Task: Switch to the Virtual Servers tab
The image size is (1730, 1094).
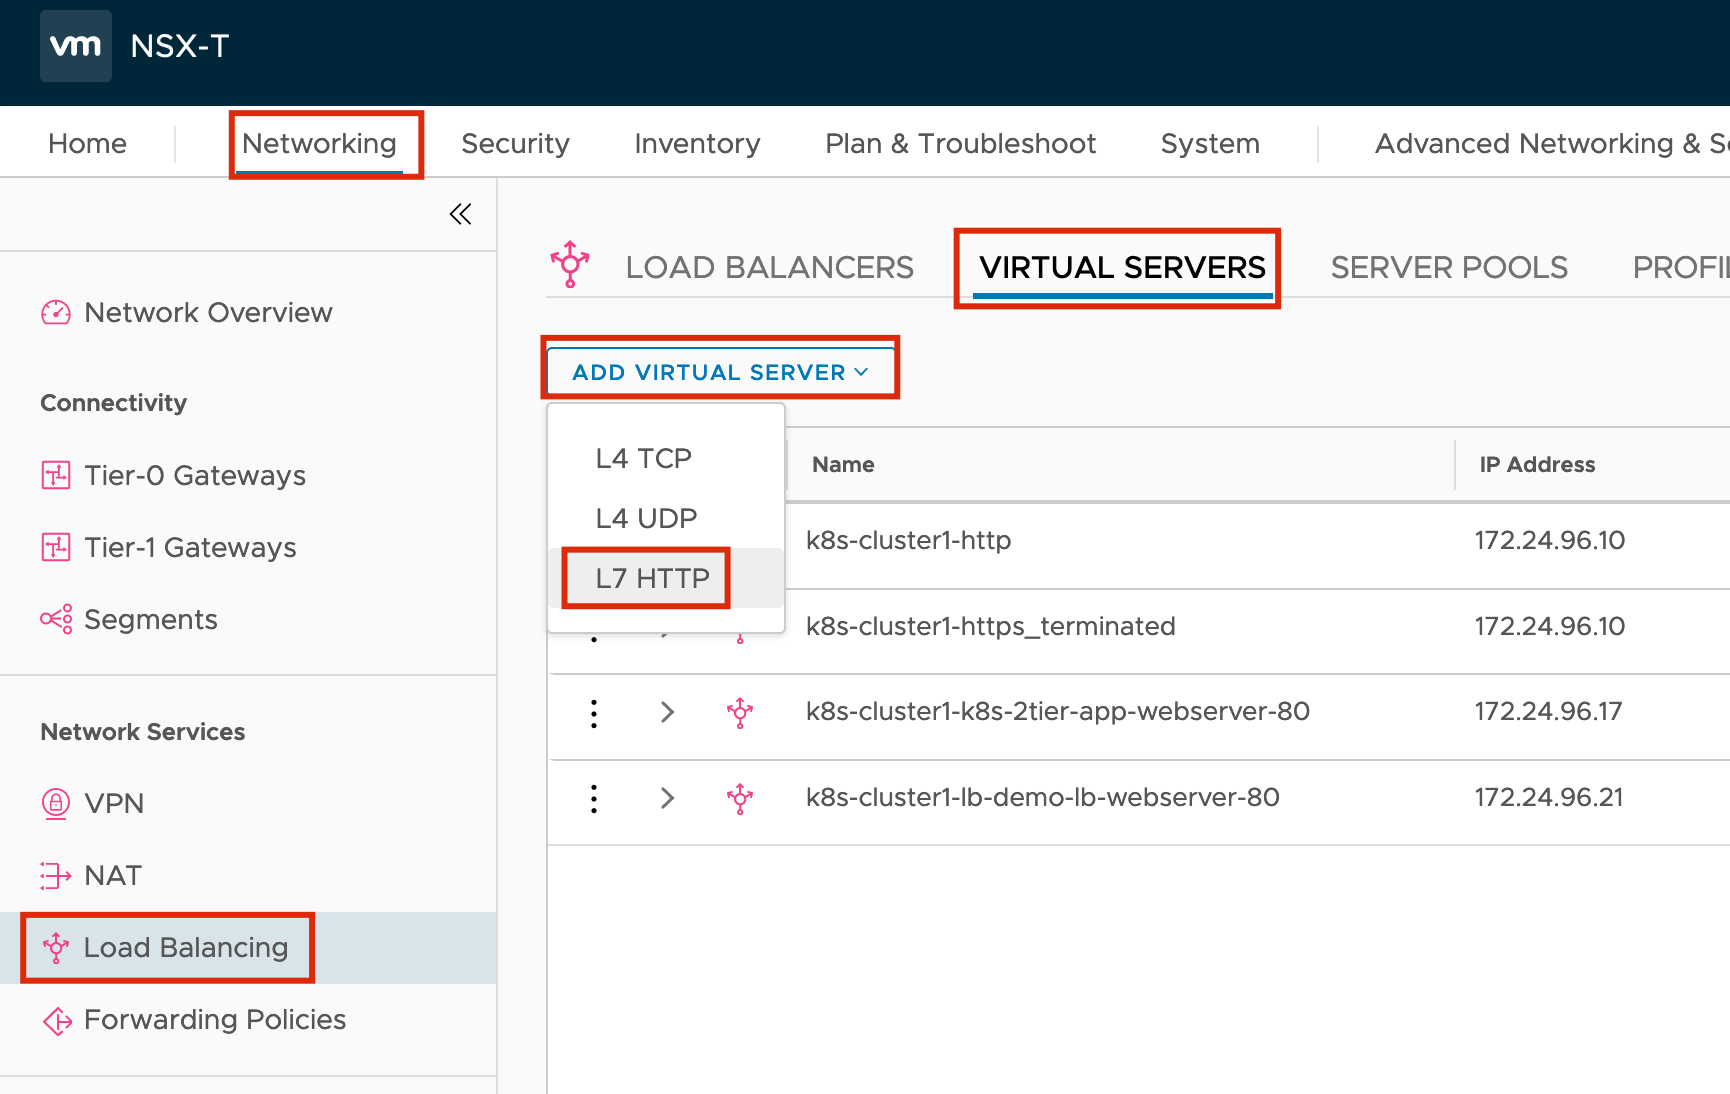Action: click(1122, 267)
